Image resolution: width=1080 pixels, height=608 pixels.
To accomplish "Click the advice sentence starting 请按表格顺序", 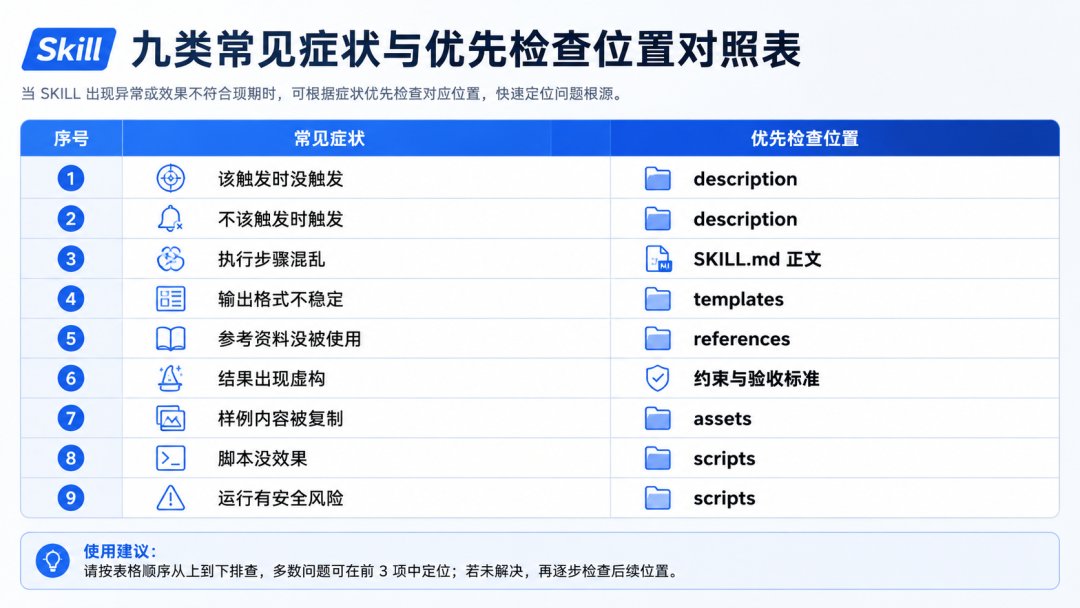I will (381, 571).
